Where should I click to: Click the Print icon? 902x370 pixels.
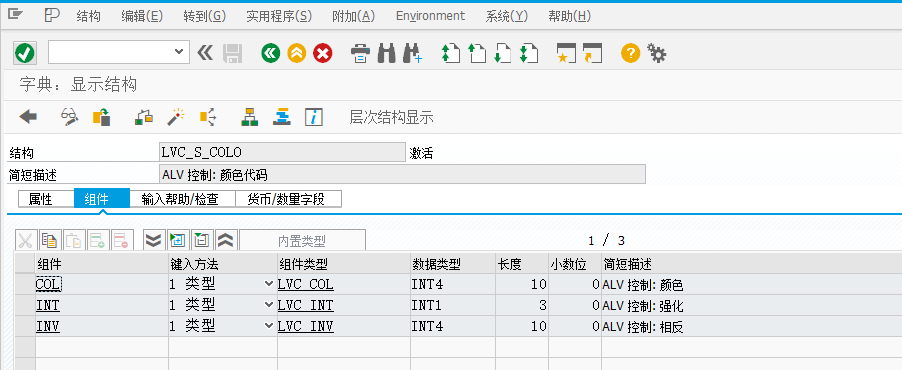(360, 54)
